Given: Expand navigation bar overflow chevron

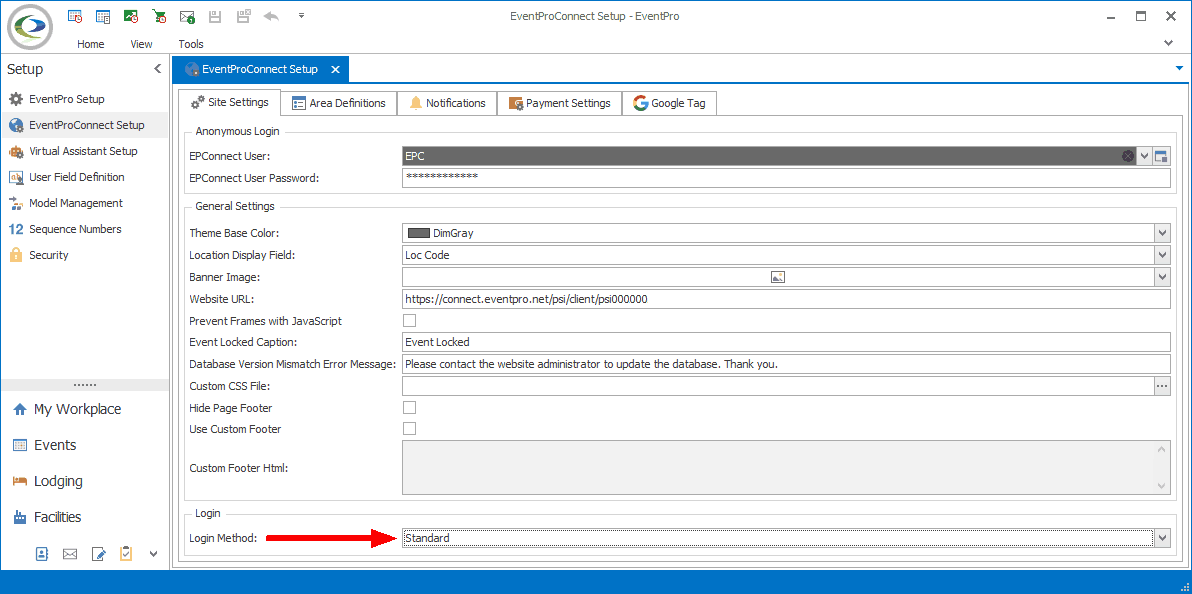Looking at the screenshot, I should tap(154, 554).
